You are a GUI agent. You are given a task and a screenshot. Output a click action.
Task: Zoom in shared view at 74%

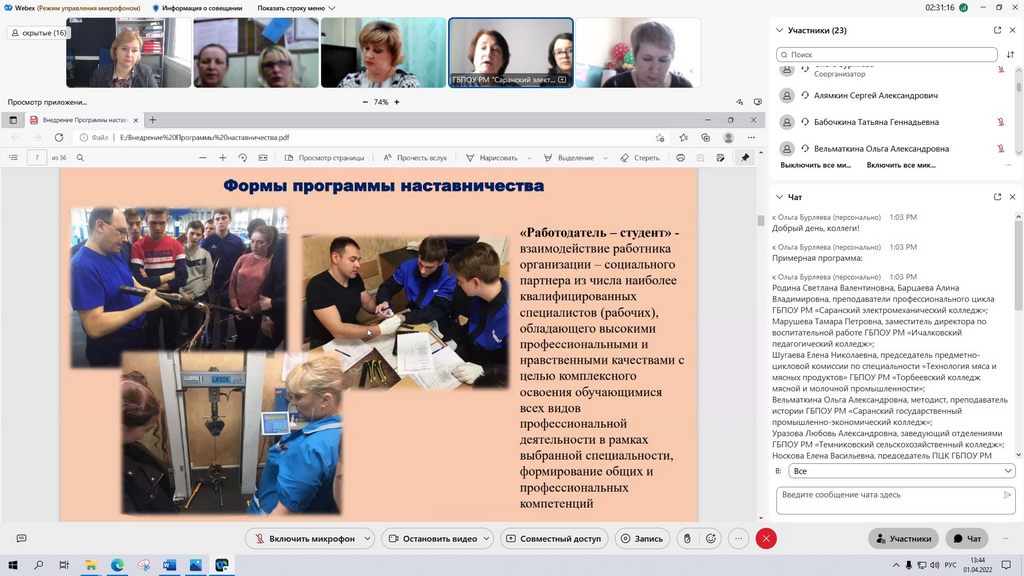(x=396, y=102)
